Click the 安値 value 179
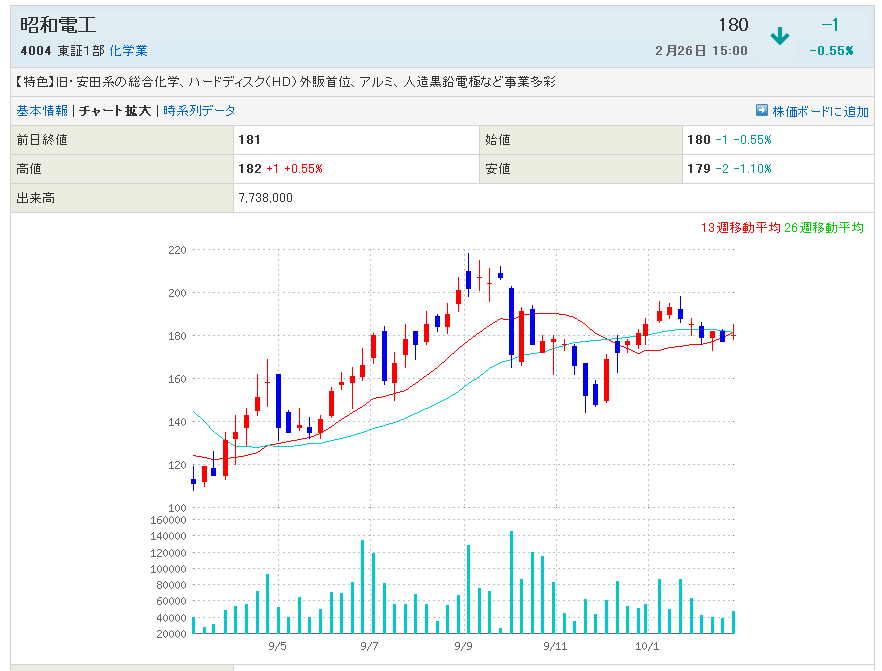 [x=699, y=169]
